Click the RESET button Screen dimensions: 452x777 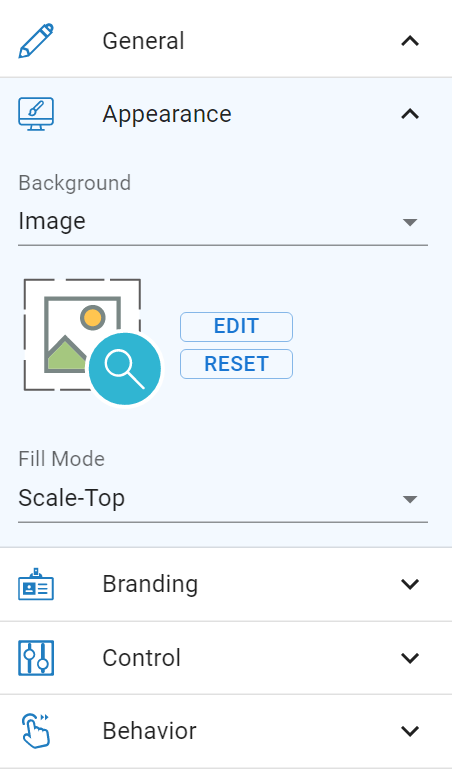236,364
